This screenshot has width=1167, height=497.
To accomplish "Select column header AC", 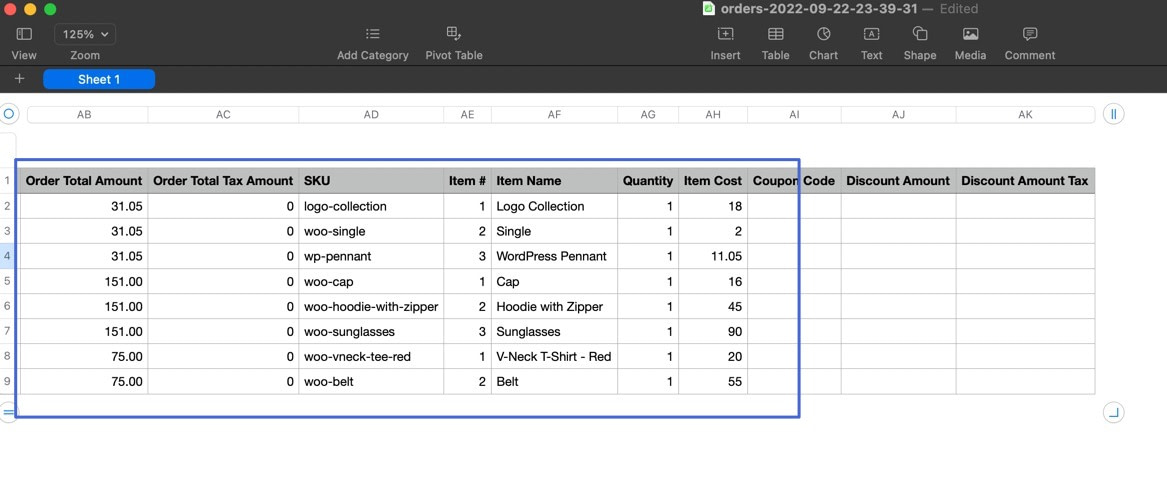I will pos(223,115).
